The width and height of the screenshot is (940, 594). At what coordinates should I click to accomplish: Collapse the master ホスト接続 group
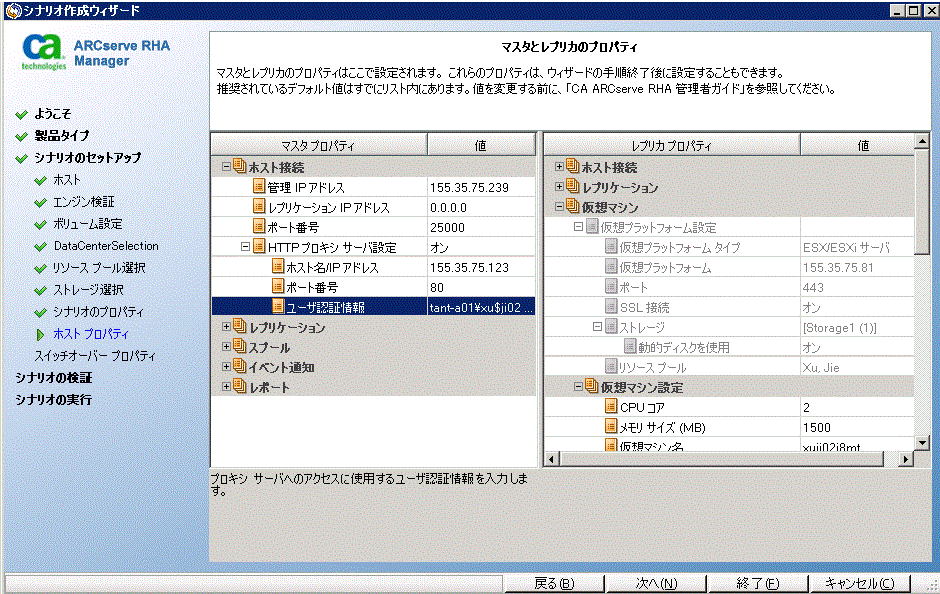pyautogui.click(x=226, y=167)
